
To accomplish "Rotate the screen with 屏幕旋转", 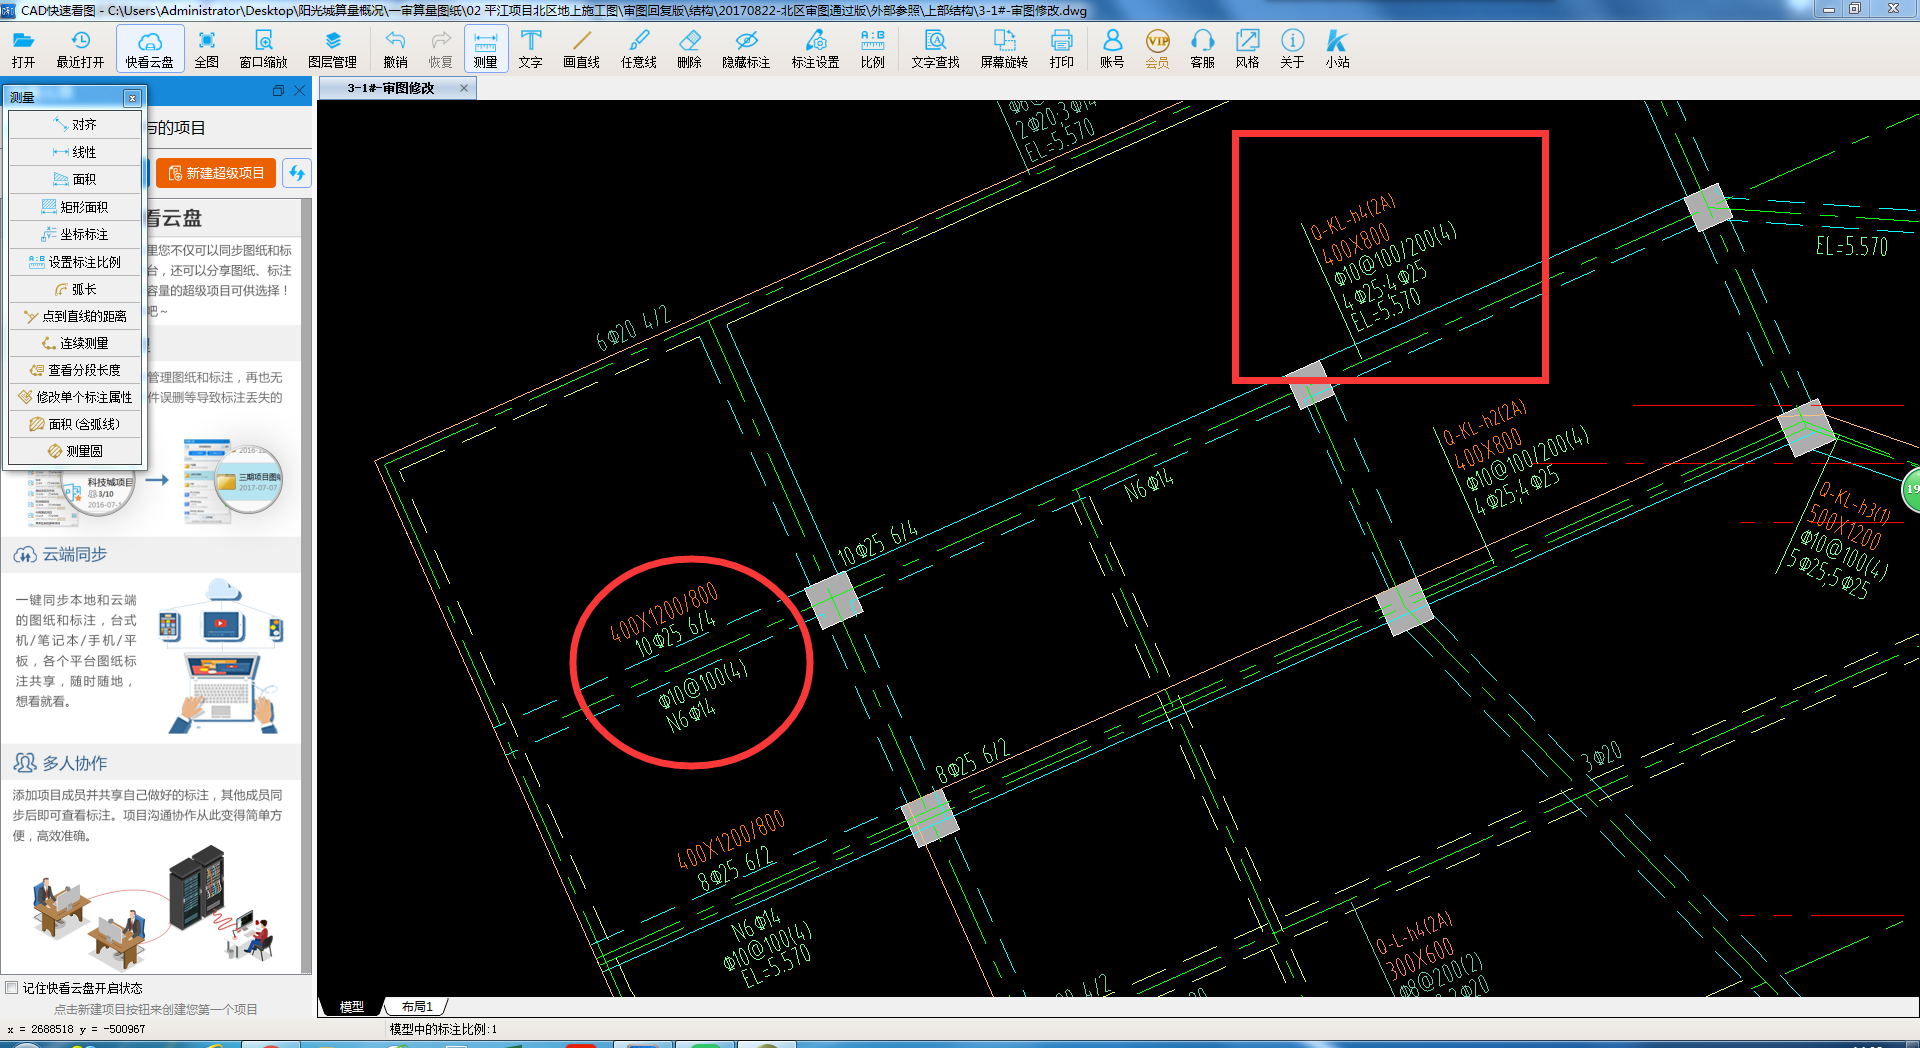I will click(x=1004, y=48).
